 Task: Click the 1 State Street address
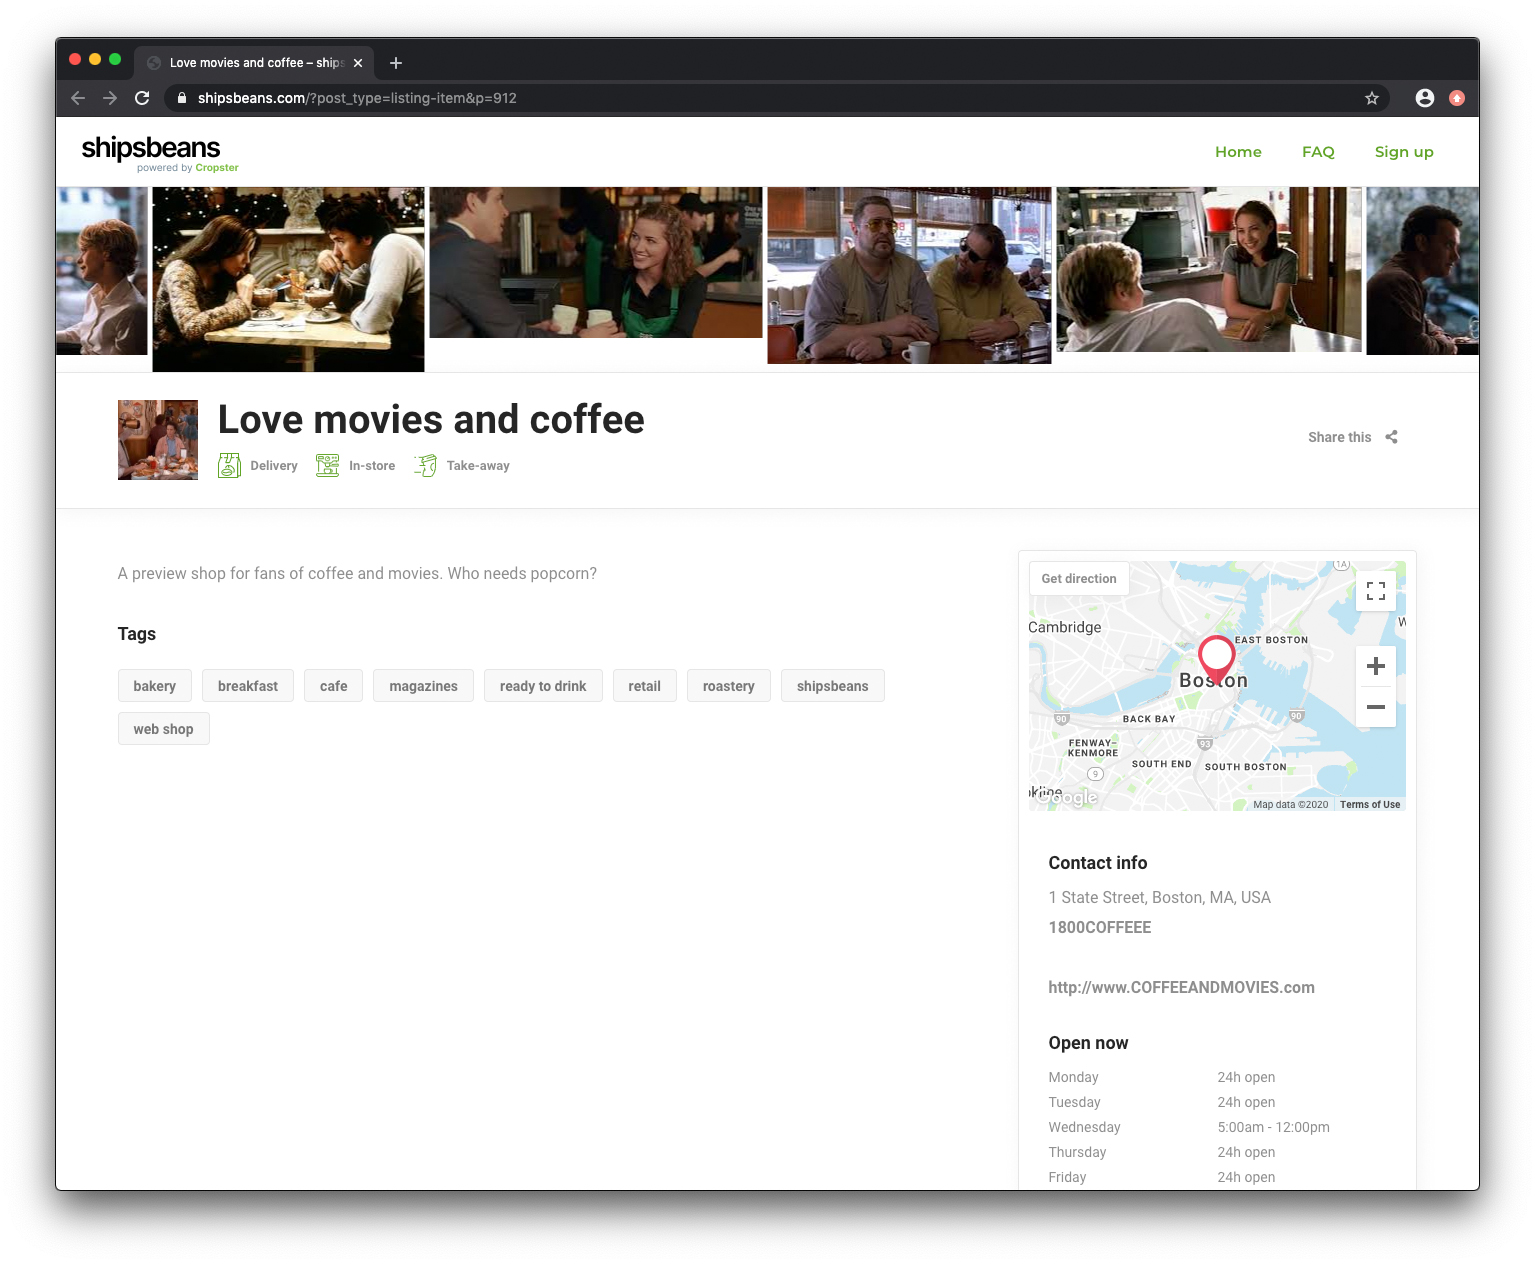[1160, 897]
